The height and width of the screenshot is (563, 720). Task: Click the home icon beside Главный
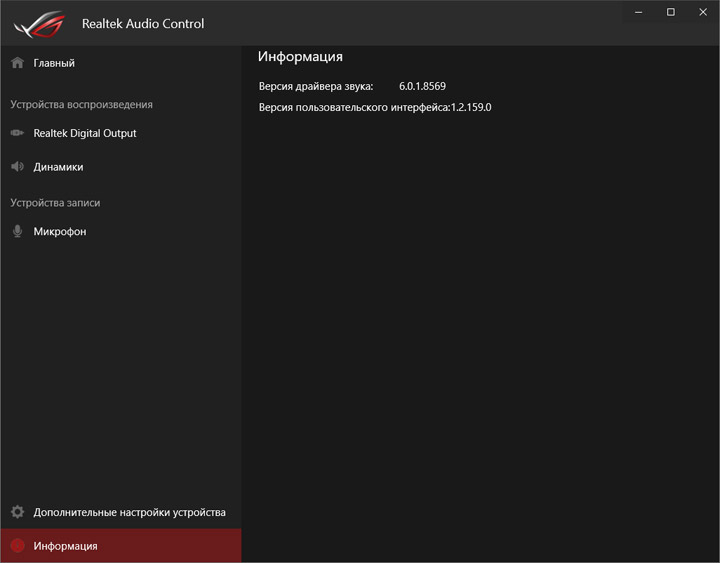coord(17,63)
